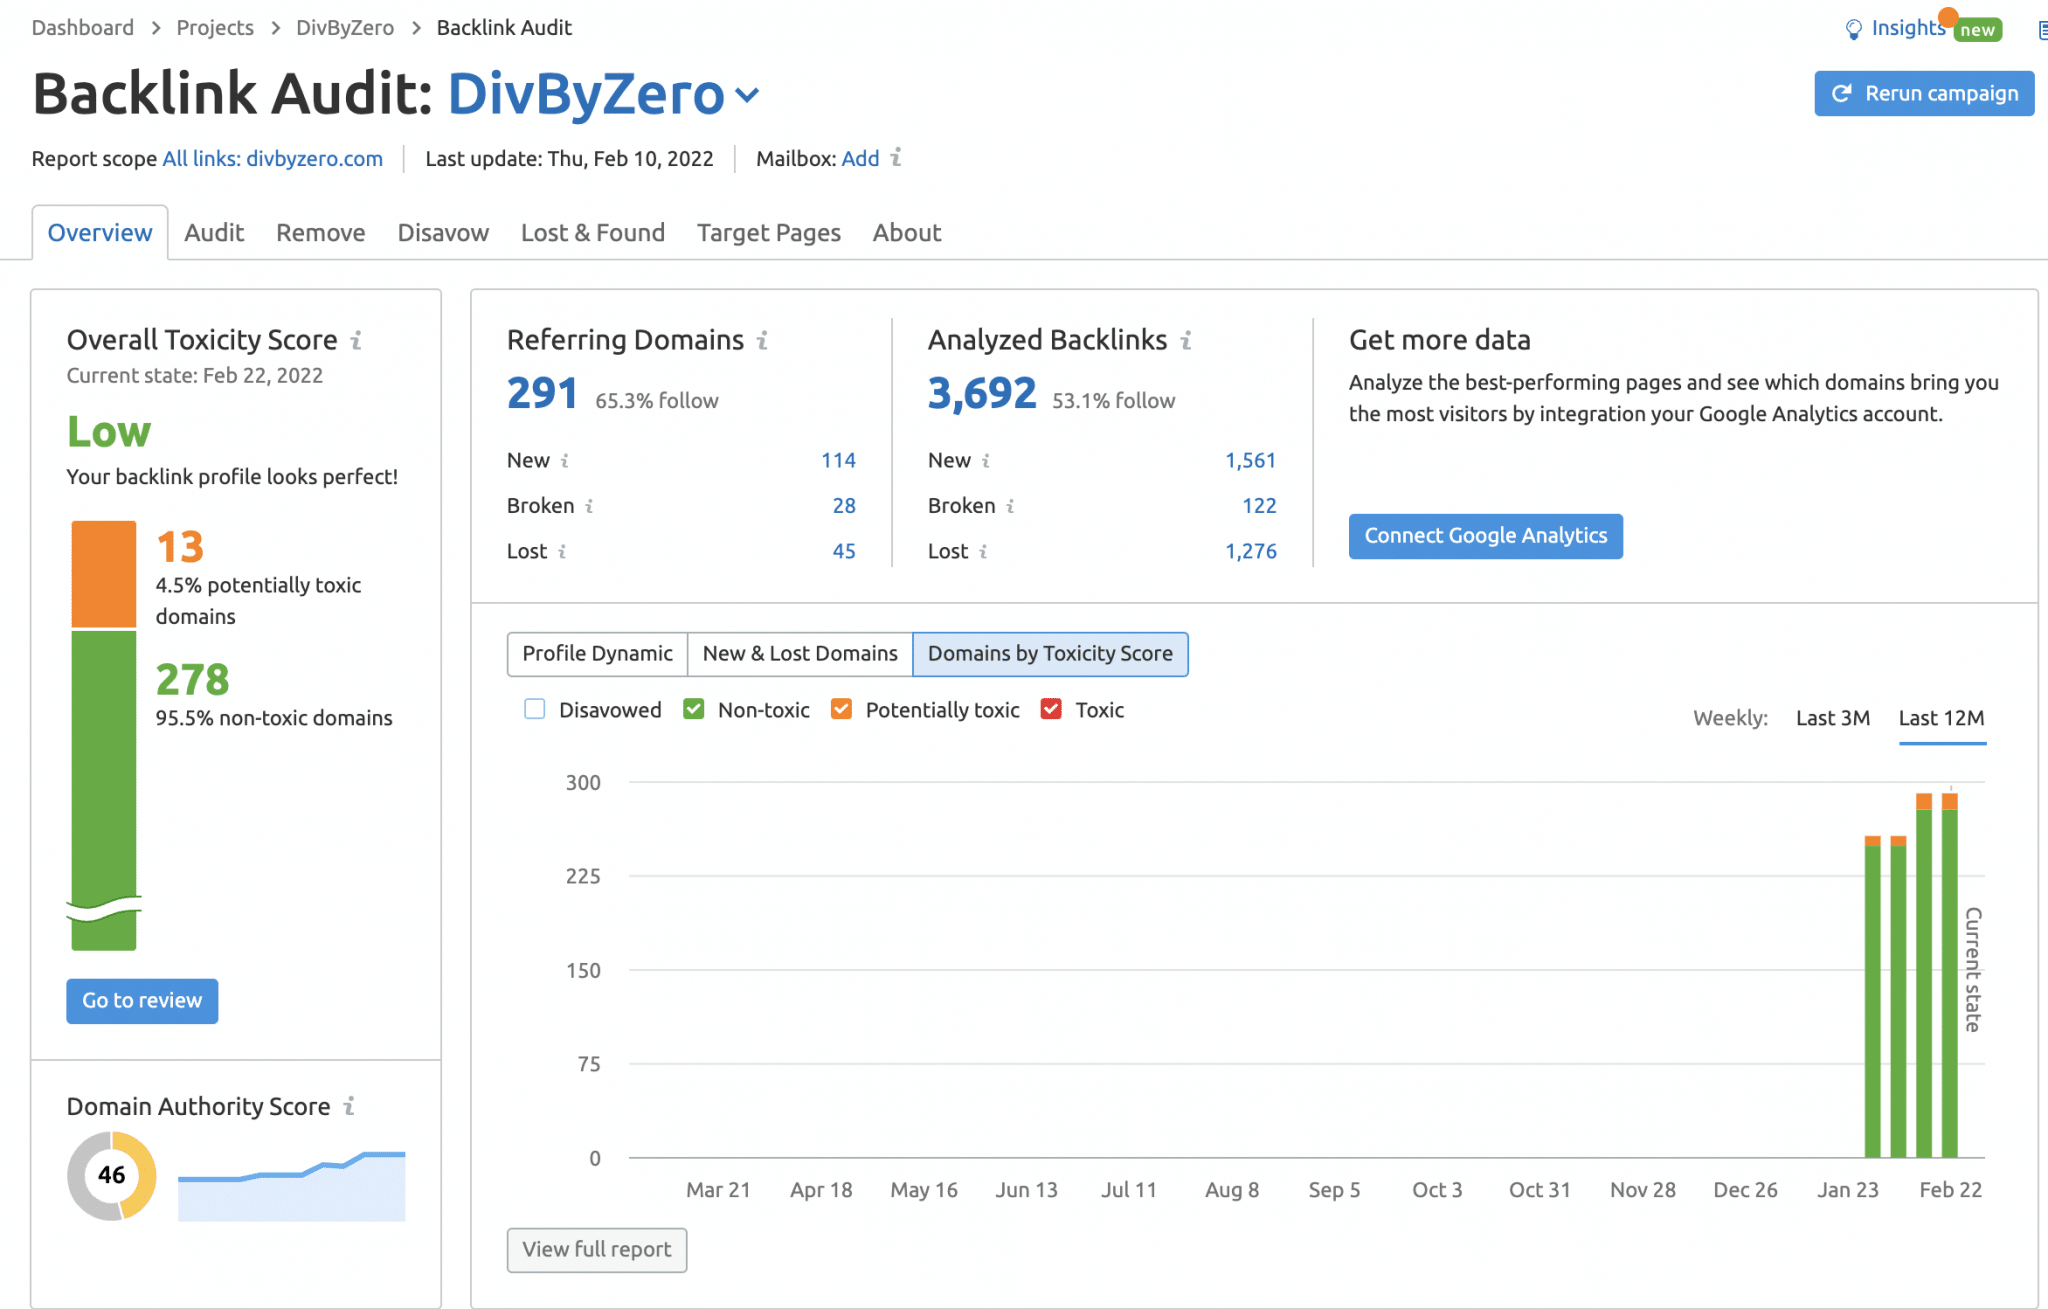Click the Domain Authority 46 donut chart
2048x1309 pixels.
[112, 1175]
